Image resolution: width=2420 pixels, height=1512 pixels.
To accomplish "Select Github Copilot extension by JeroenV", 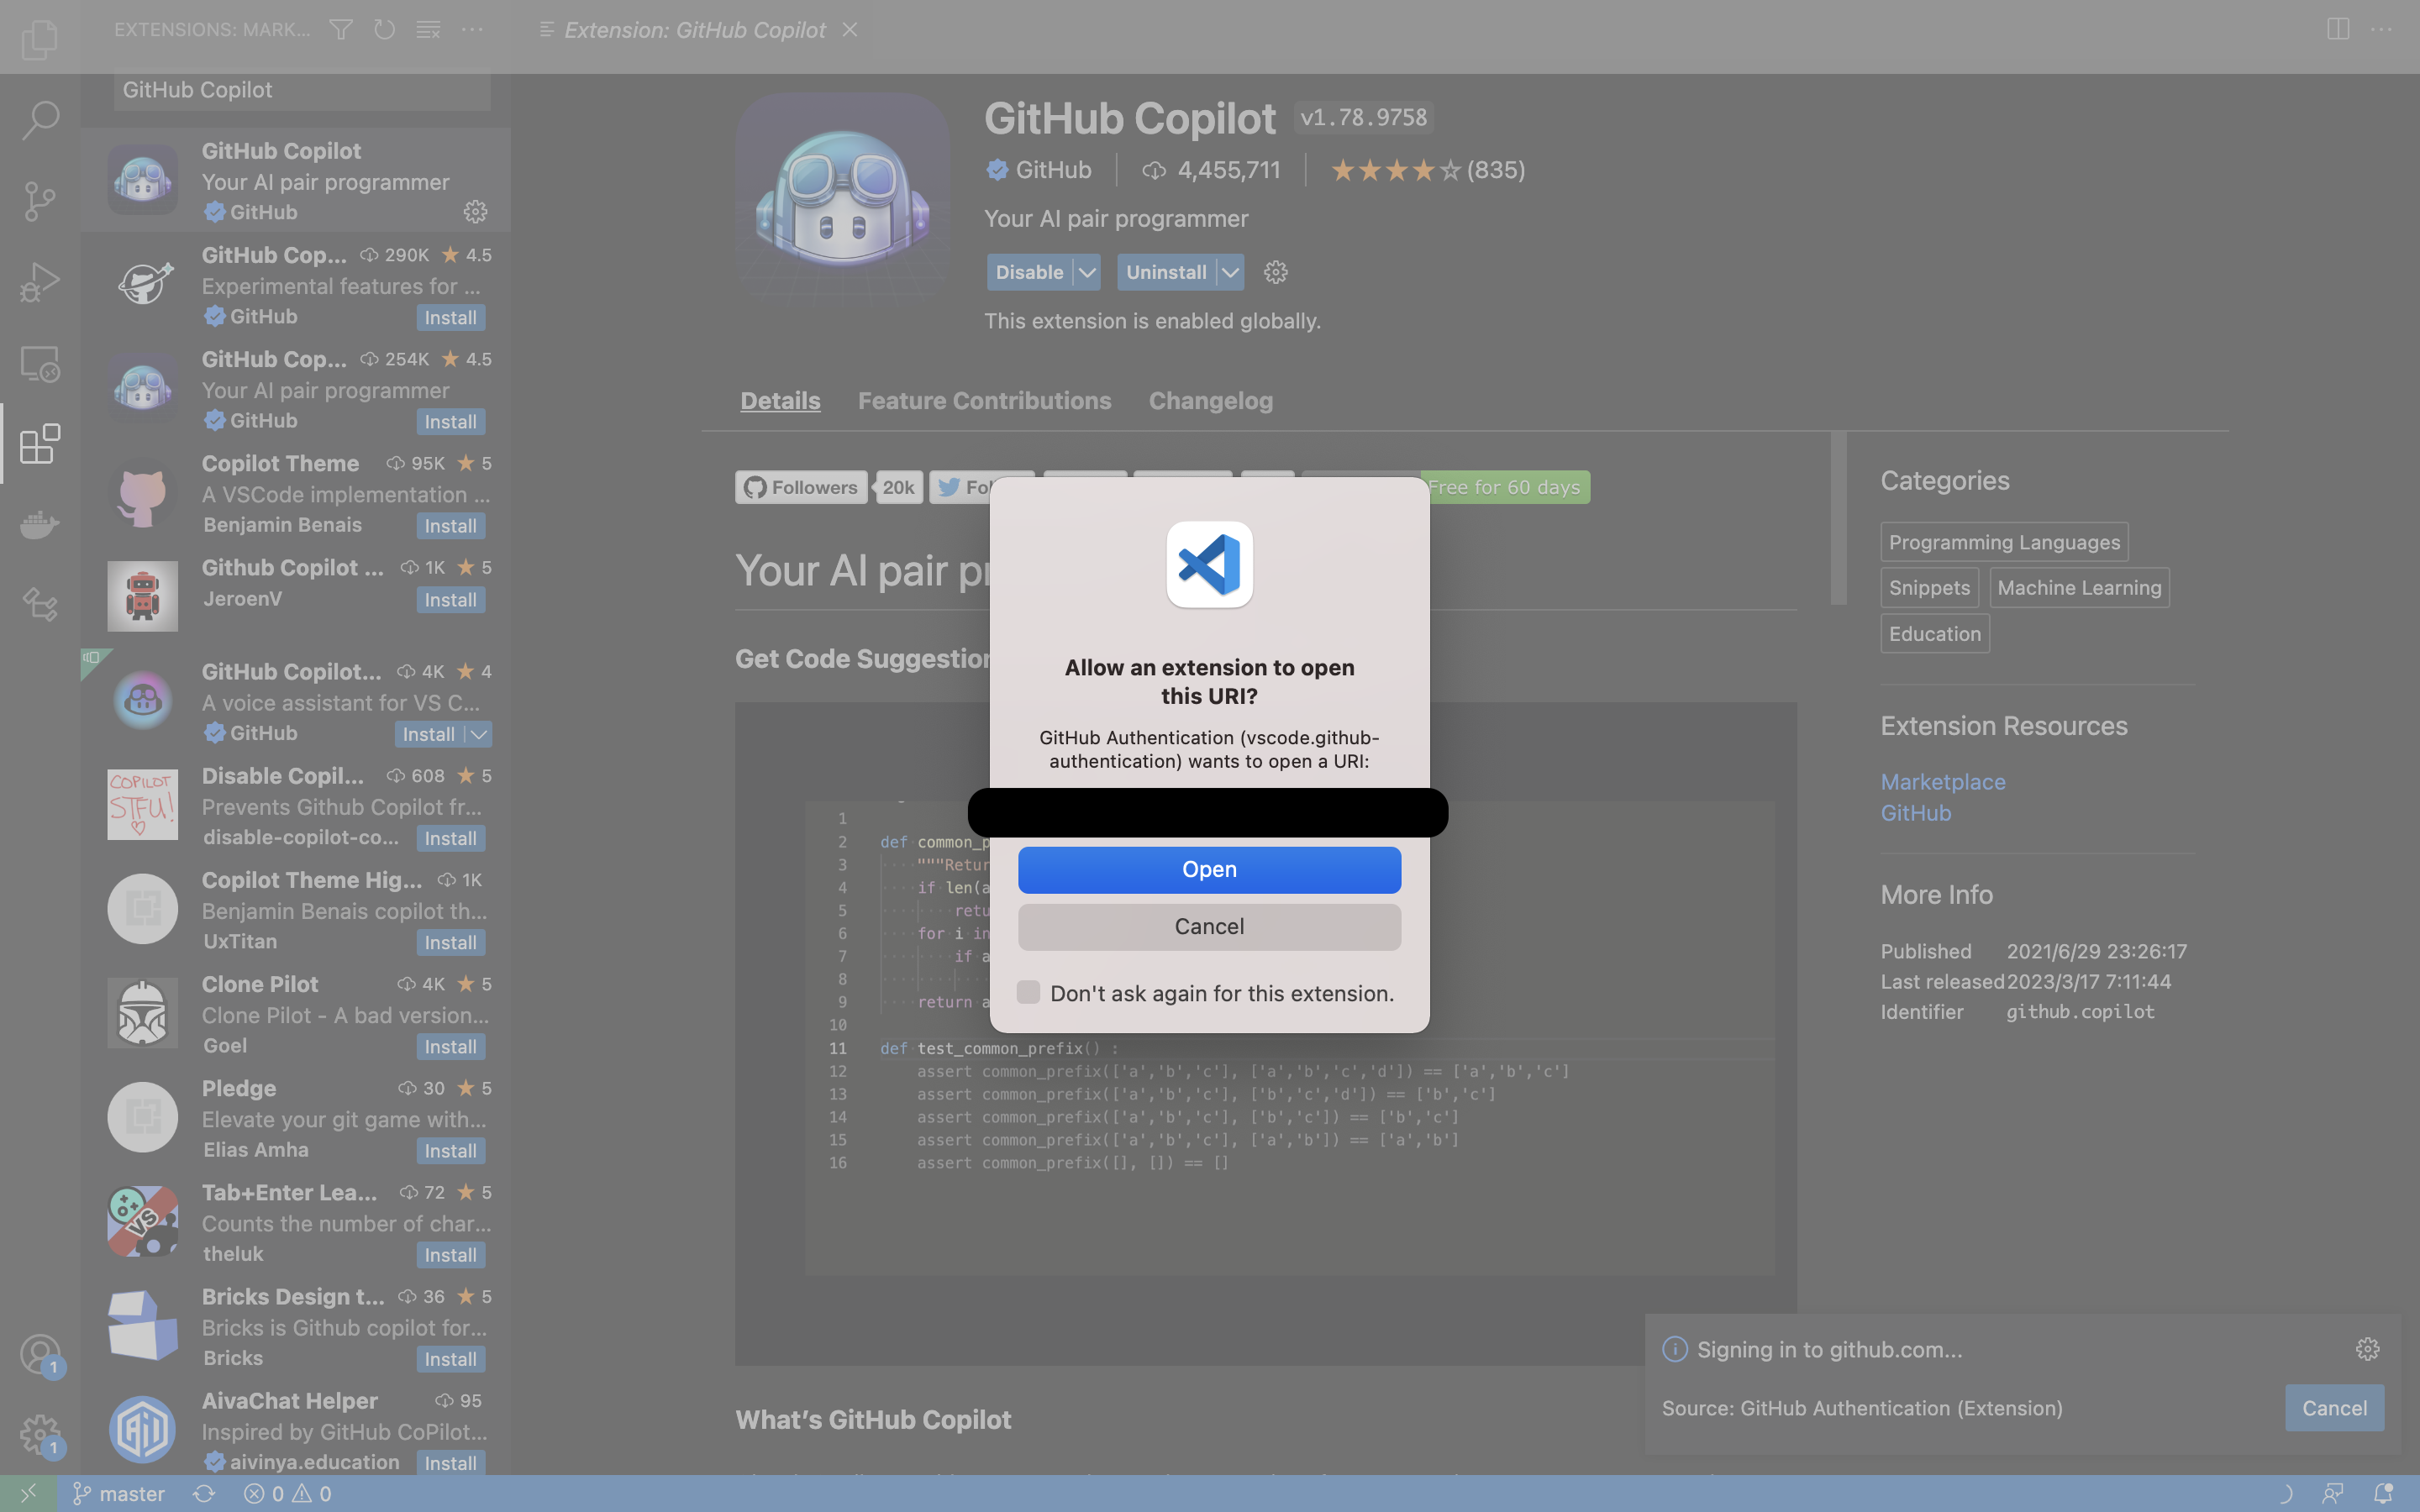I will [295, 597].
